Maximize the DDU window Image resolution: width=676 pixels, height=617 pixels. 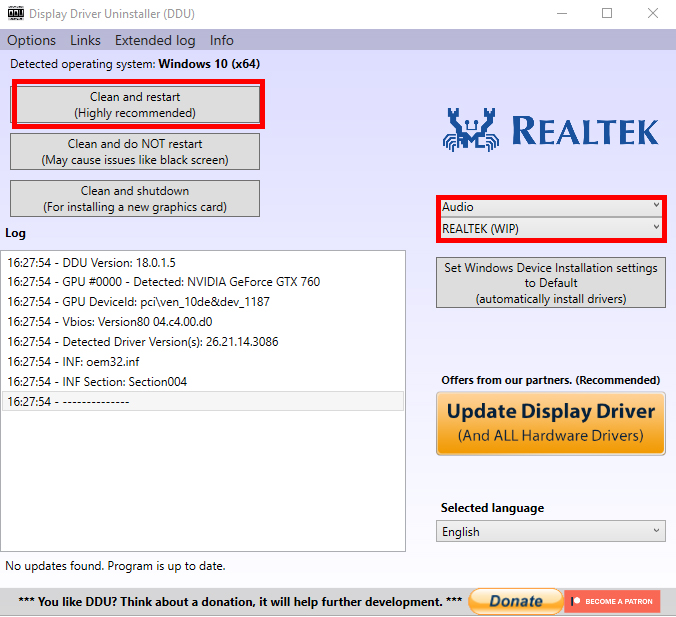click(607, 13)
